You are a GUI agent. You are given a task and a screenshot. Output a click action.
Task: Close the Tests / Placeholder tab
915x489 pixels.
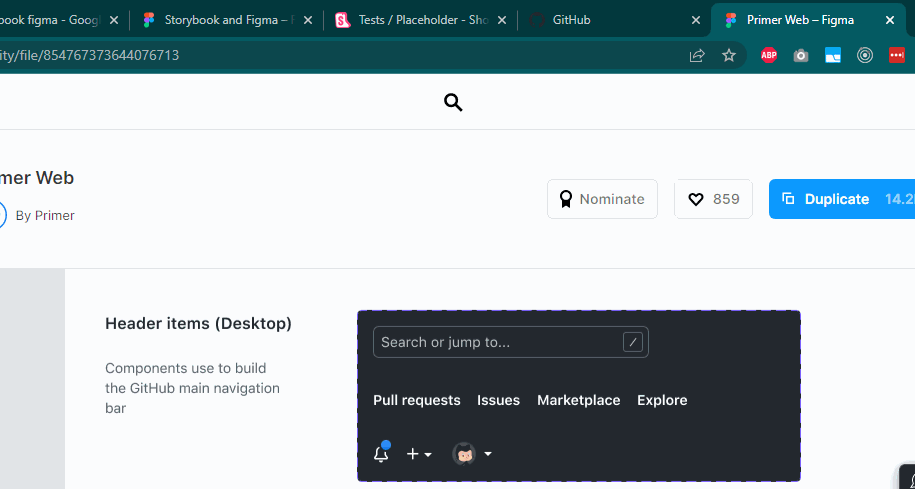502,20
